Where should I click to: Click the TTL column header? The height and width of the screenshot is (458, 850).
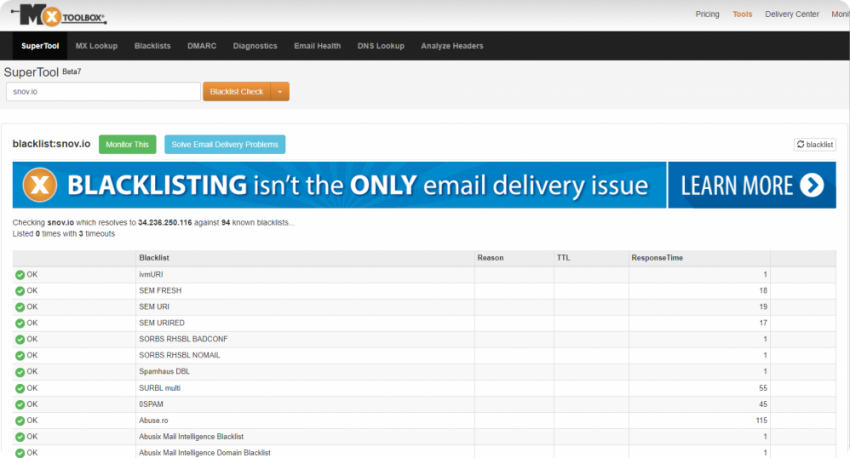click(x=563, y=258)
